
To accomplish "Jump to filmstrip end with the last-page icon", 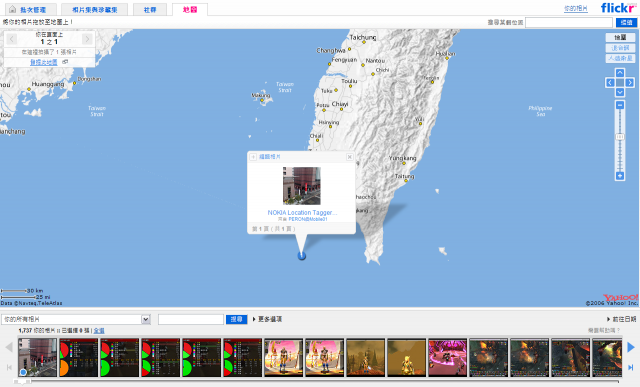I will 631,367.
